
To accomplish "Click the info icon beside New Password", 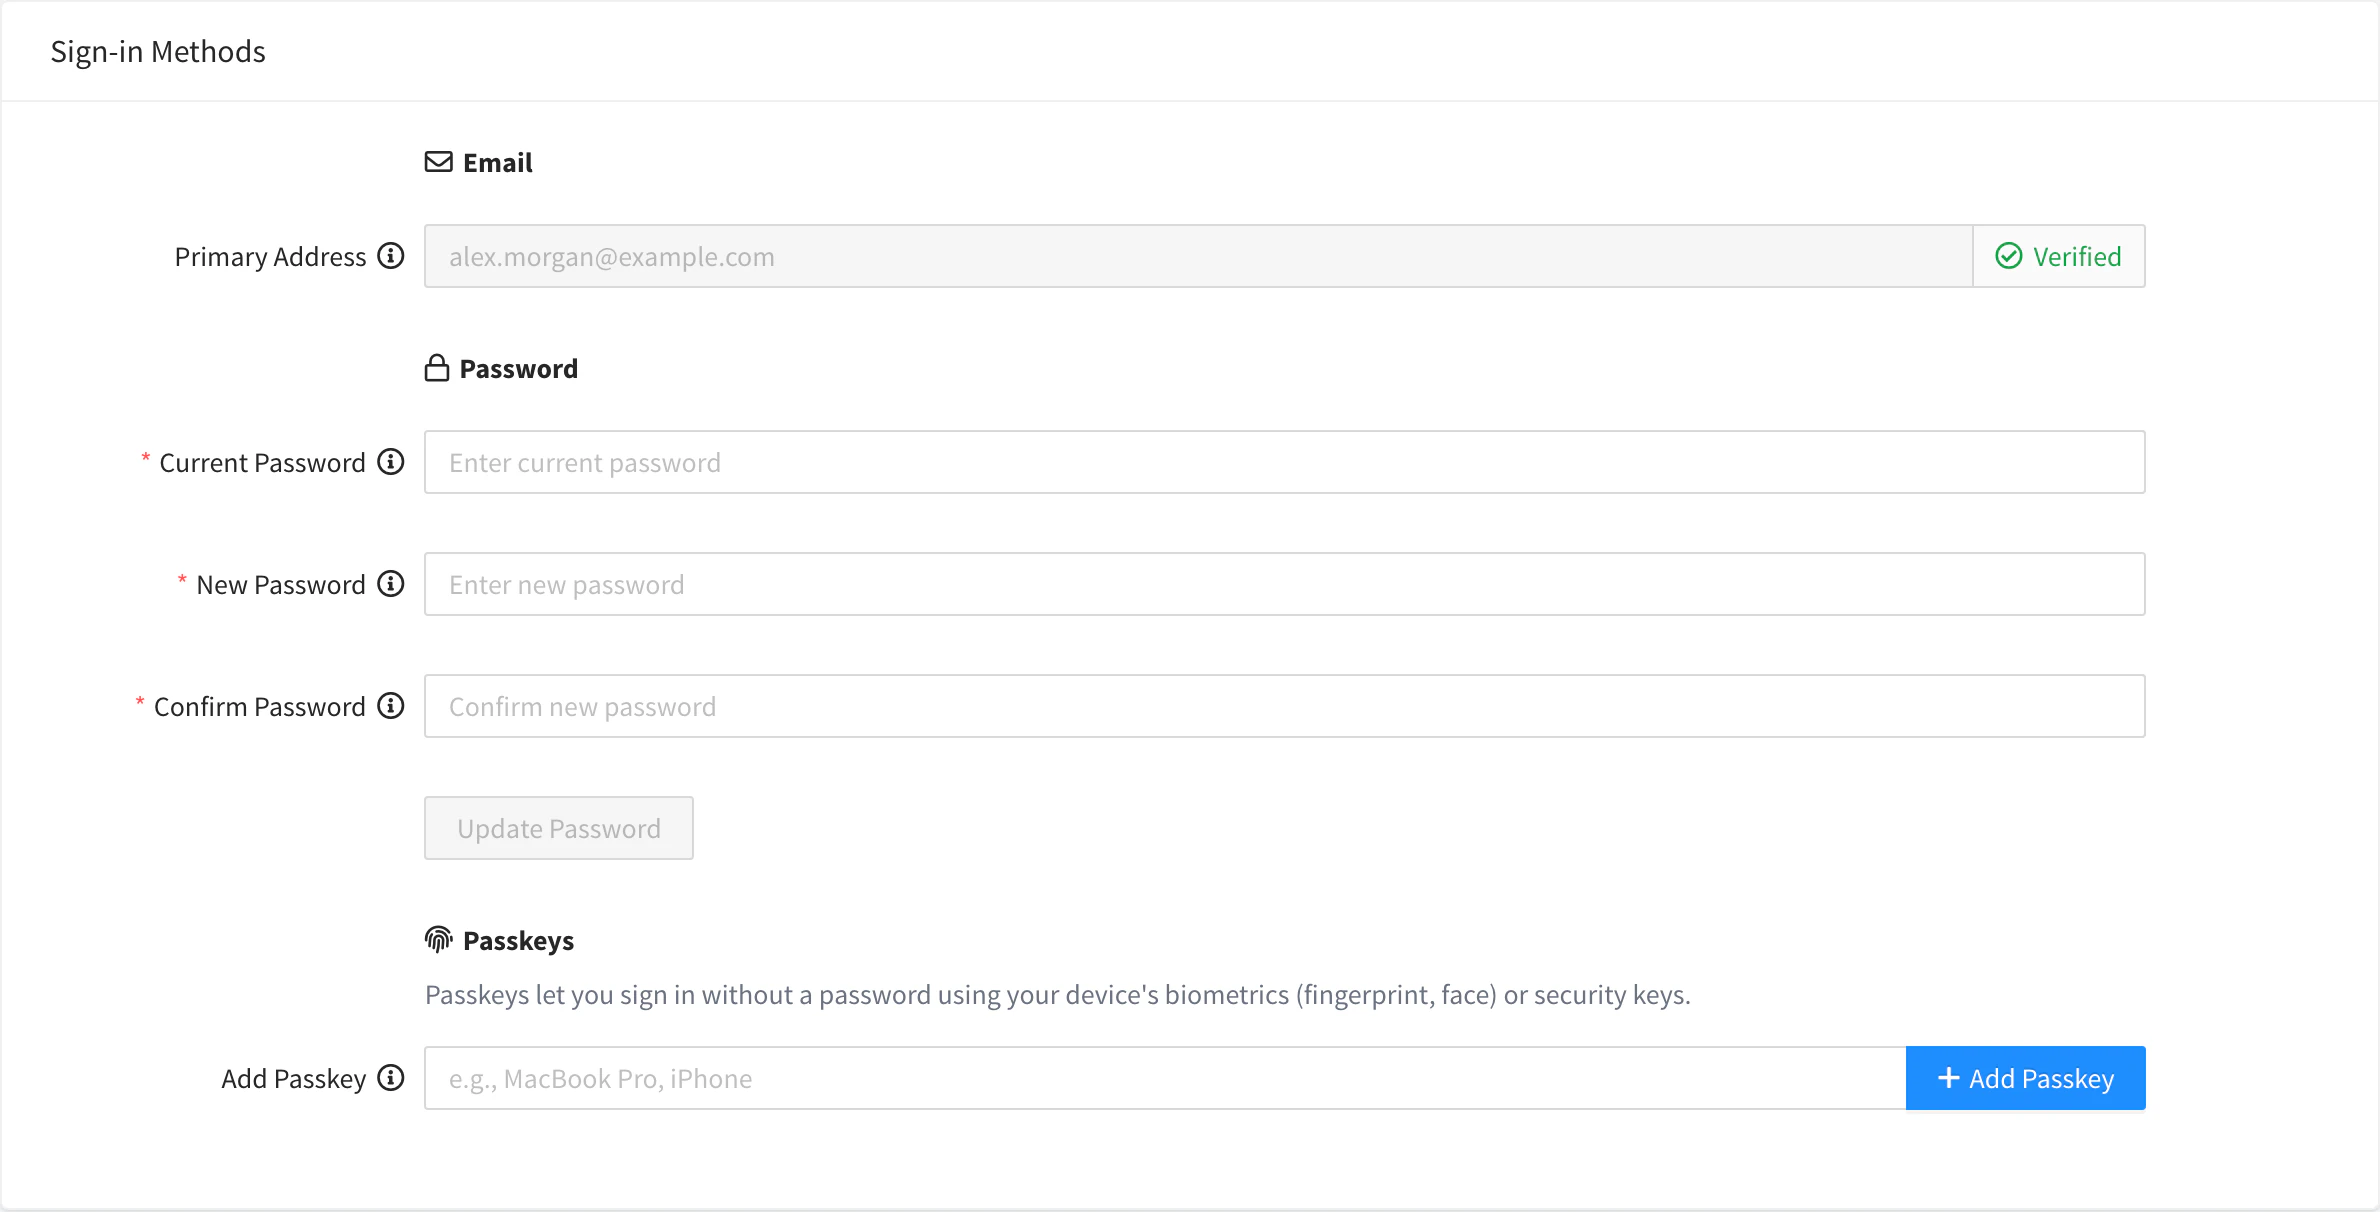I will (x=391, y=584).
